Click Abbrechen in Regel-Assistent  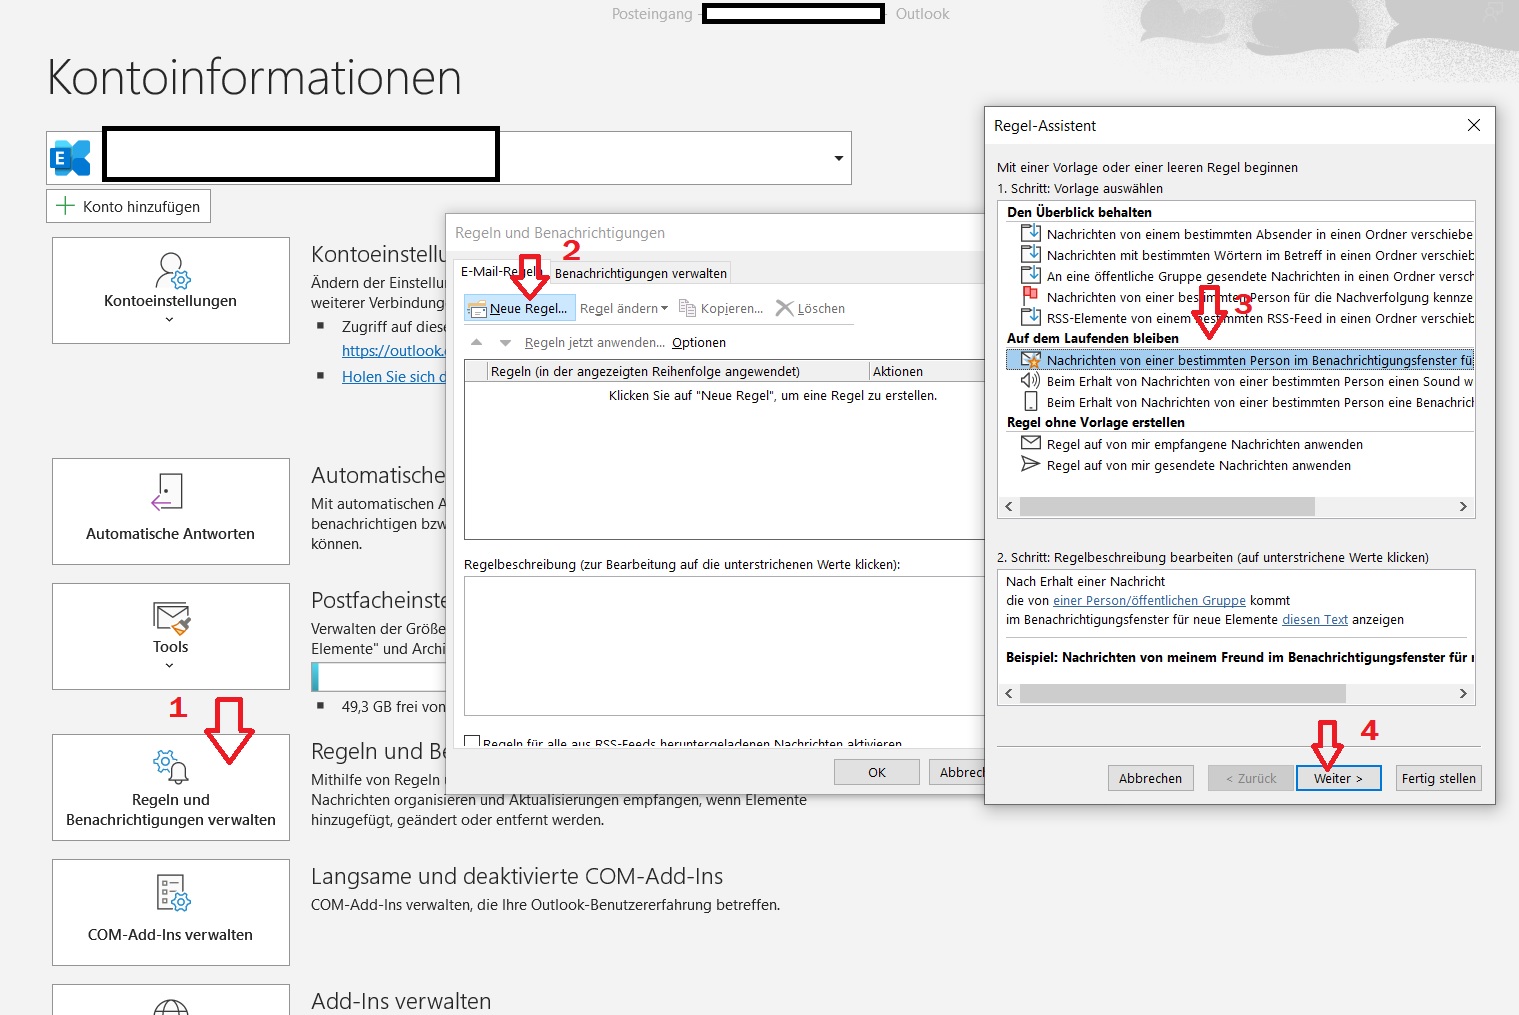[1150, 778]
